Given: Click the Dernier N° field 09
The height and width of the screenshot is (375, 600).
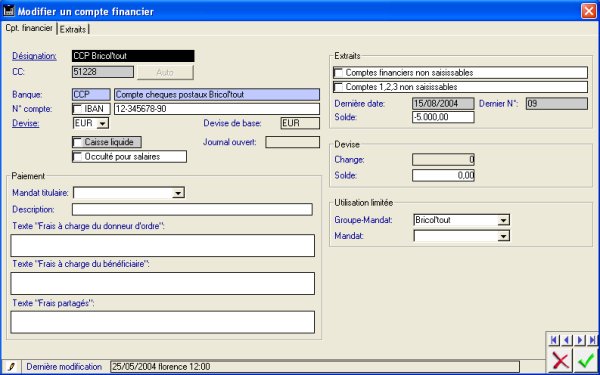Looking at the screenshot, I should [557, 104].
